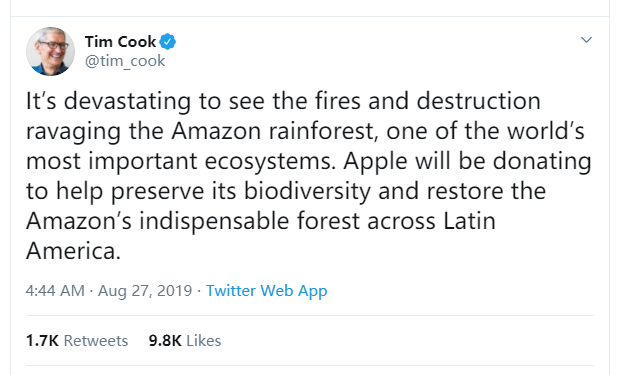624x375 pixels.
Task: Click the 4:44 AM timestamp
Action: (x=55, y=291)
